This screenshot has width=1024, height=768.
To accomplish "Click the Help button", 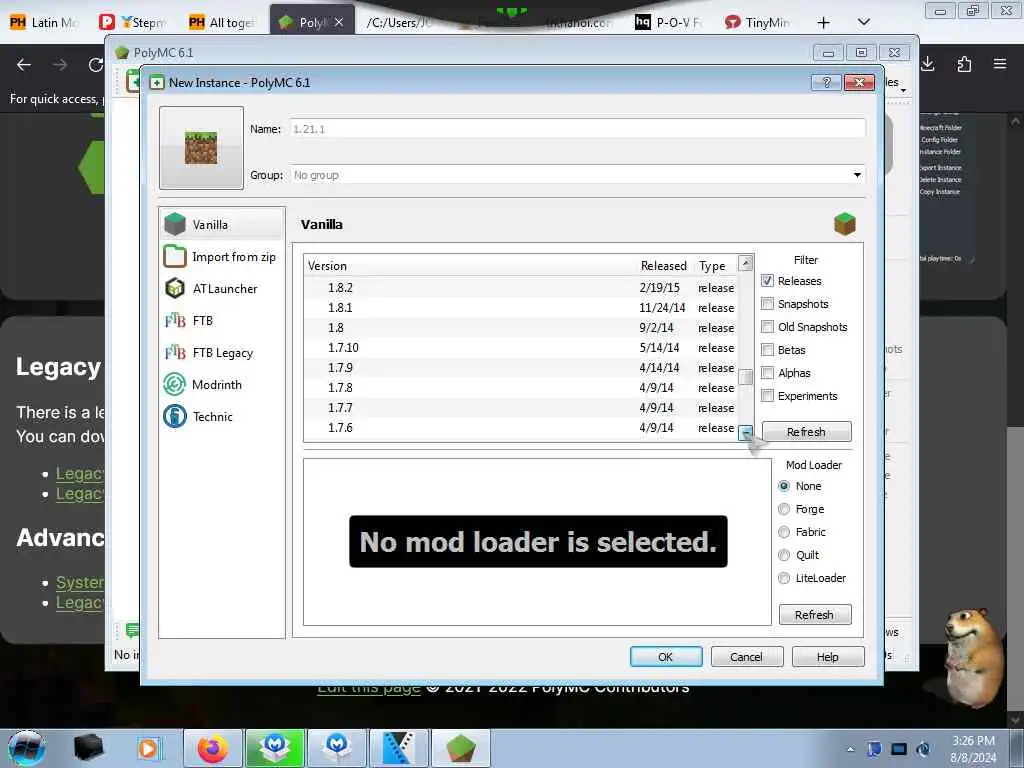I will coord(827,657).
